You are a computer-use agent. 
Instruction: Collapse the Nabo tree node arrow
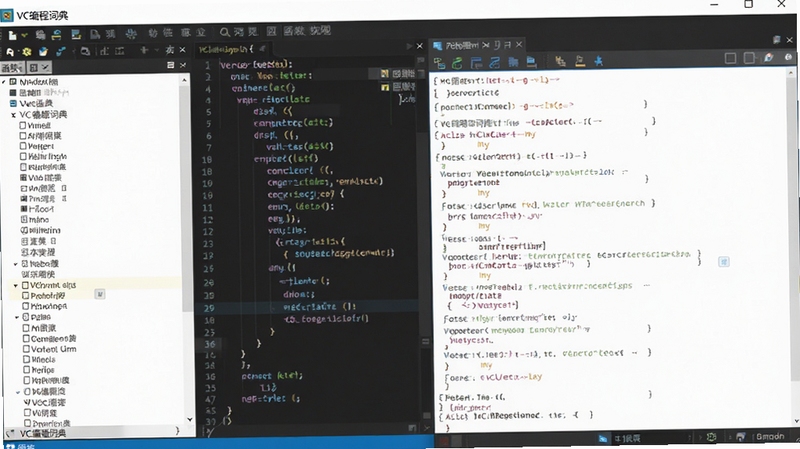pos(16,264)
